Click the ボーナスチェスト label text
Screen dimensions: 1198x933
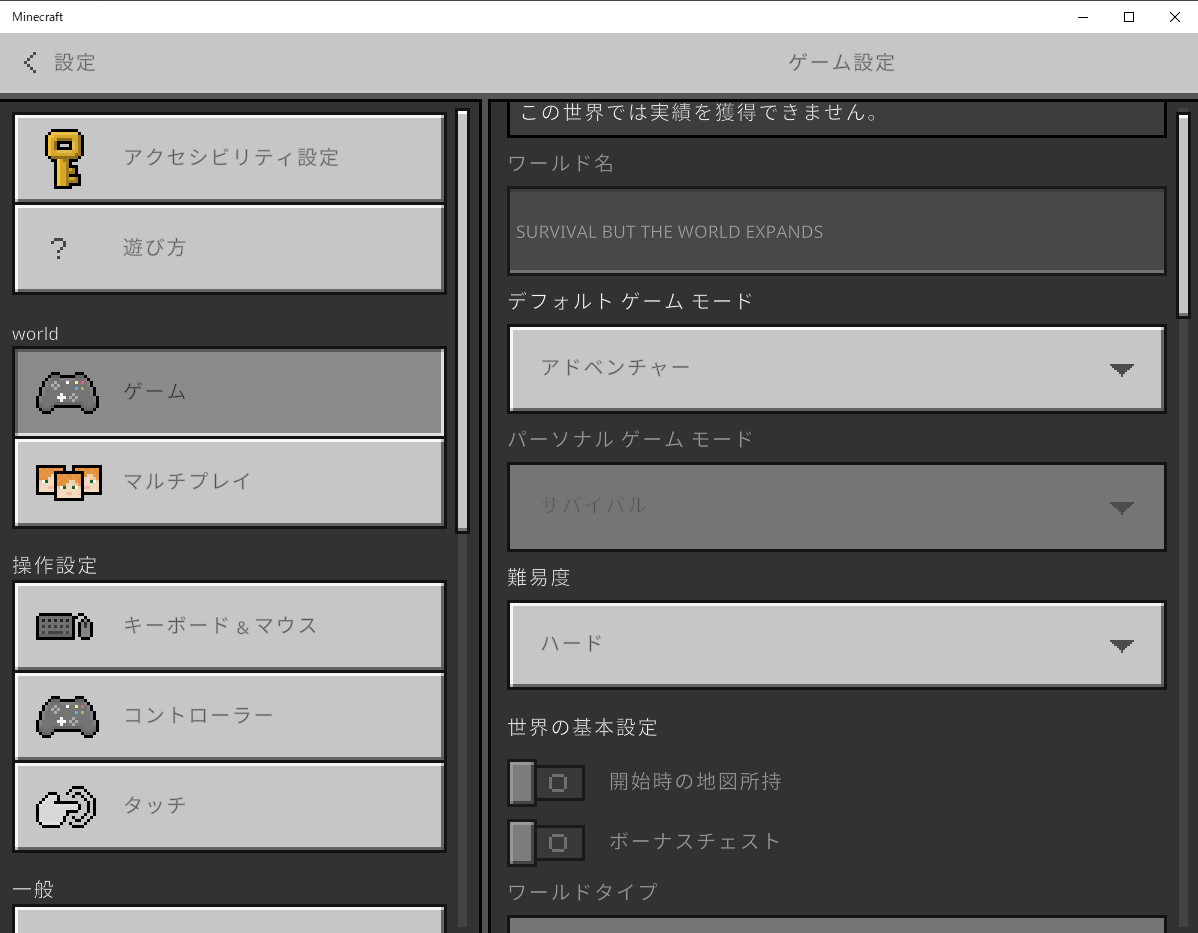tap(695, 841)
